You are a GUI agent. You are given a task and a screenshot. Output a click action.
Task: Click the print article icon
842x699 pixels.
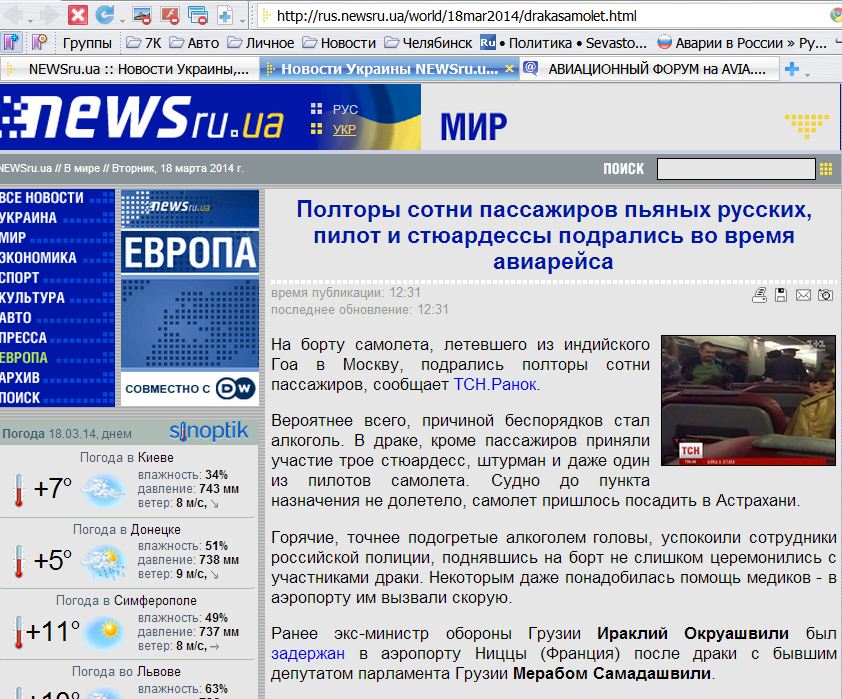click(760, 295)
